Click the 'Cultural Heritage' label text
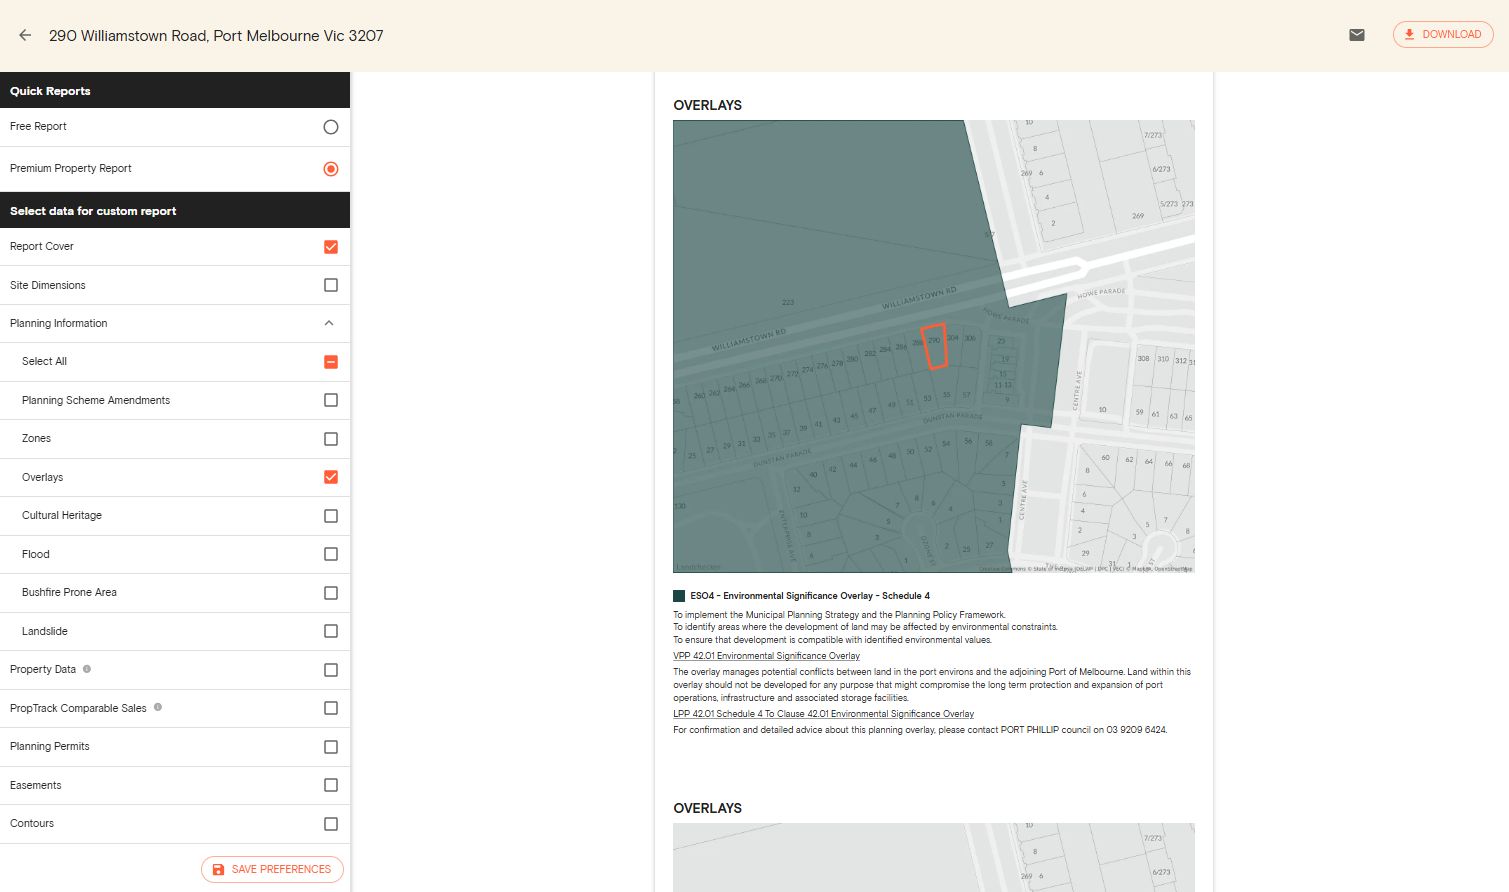The image size is (1509, 892). click(x=62, y=515)
